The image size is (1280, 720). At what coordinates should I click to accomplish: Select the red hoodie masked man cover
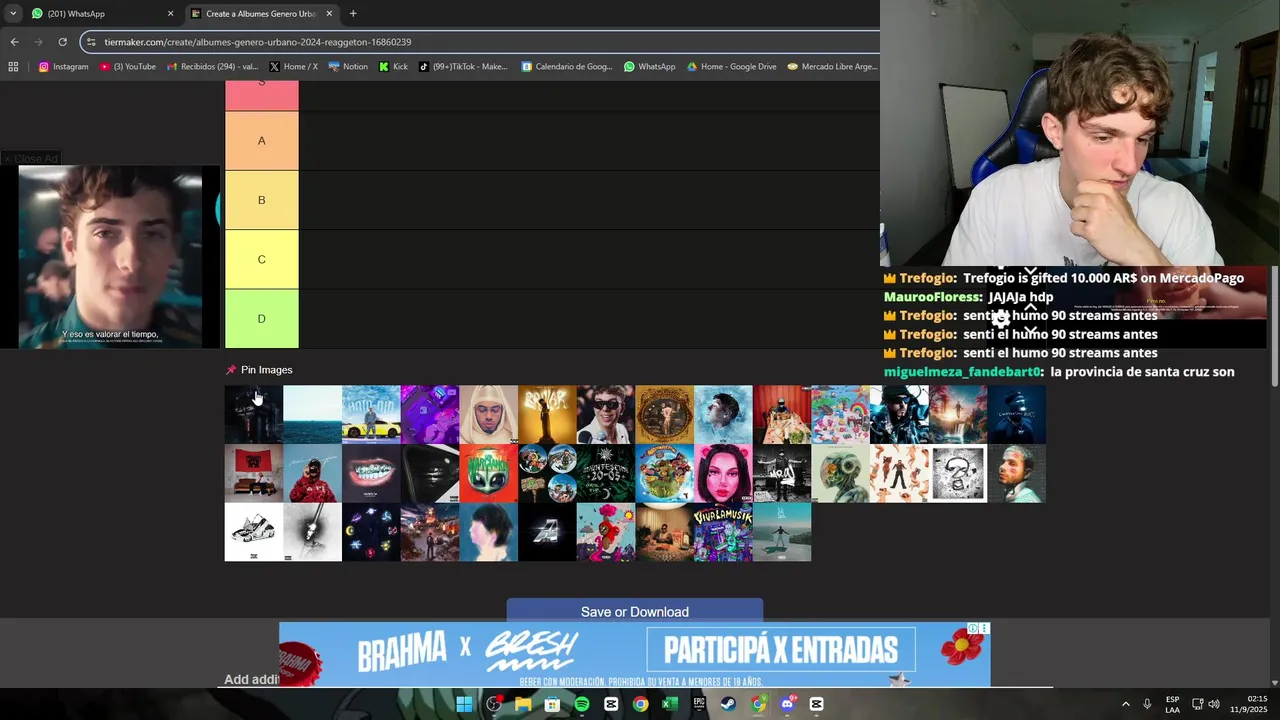[312, 473]
